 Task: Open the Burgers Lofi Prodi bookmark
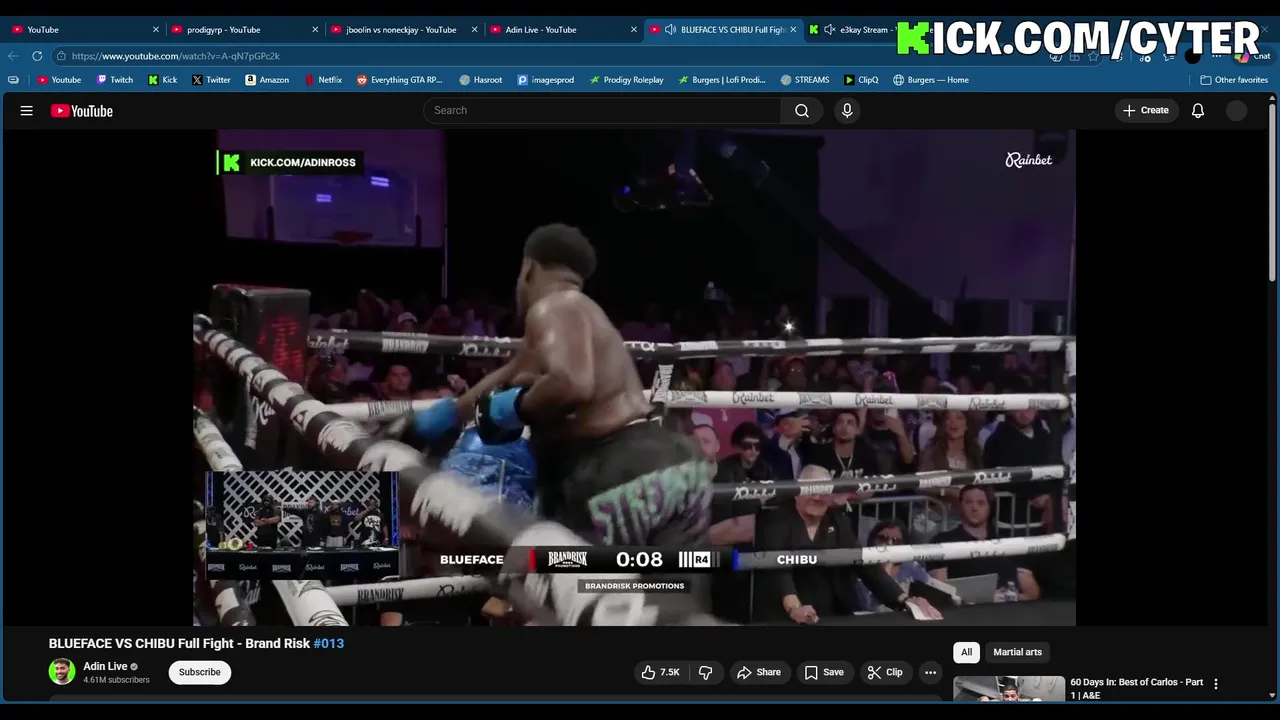[722, 80]
